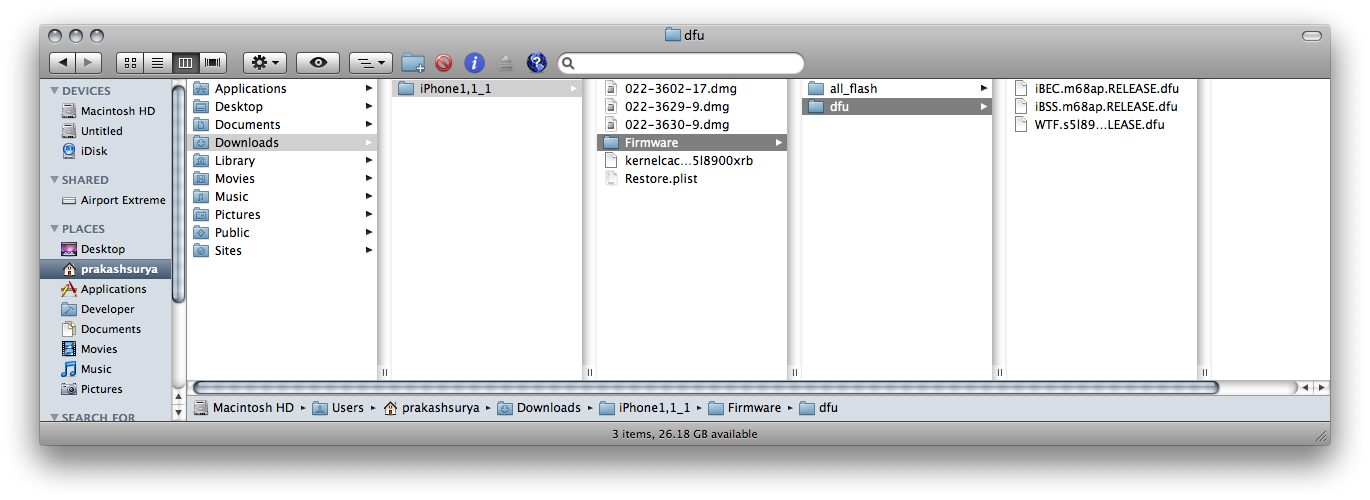This screenshot has height=500, width=1370.
Task: Open Movies in sidebar Places
Action: (108, 349)
